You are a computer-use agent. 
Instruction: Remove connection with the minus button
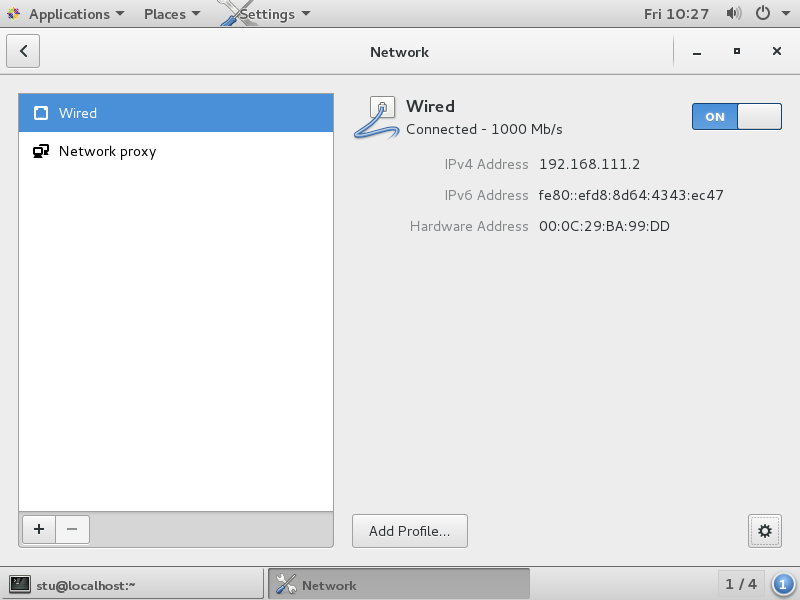coord(72,529)
